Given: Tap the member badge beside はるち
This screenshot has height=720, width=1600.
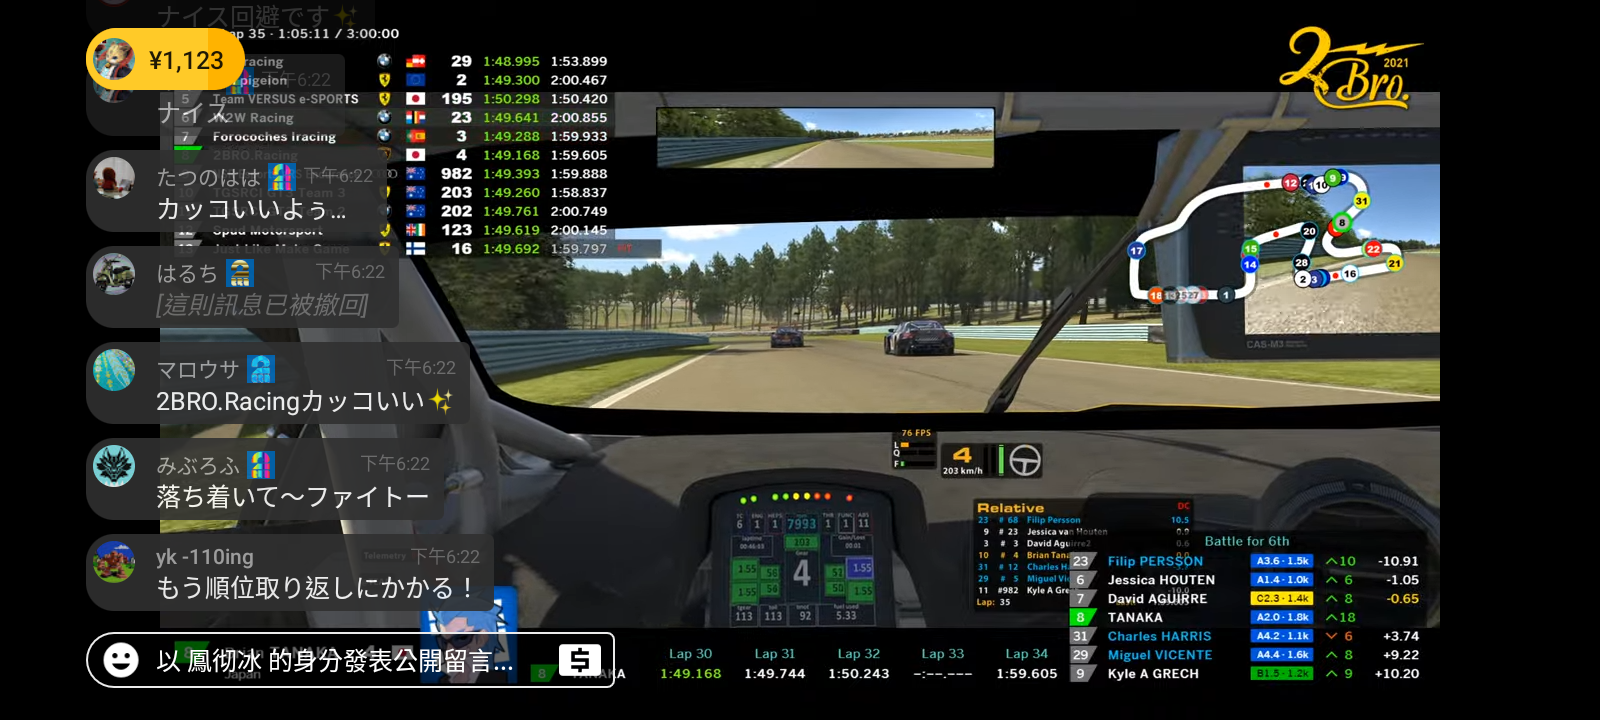Looking at the screenshot, I should [240, 273].
